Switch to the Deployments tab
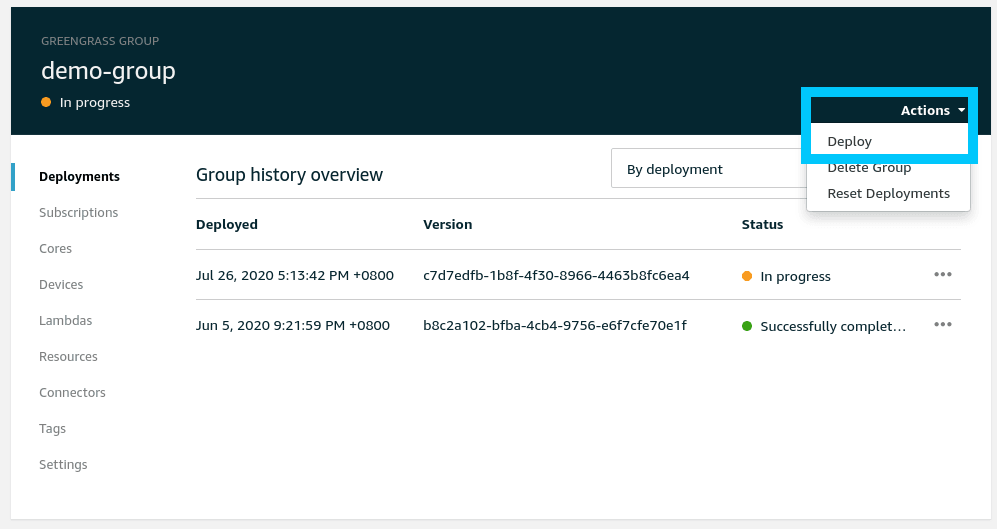Screen dimensions: 997x529 [79, 177]
